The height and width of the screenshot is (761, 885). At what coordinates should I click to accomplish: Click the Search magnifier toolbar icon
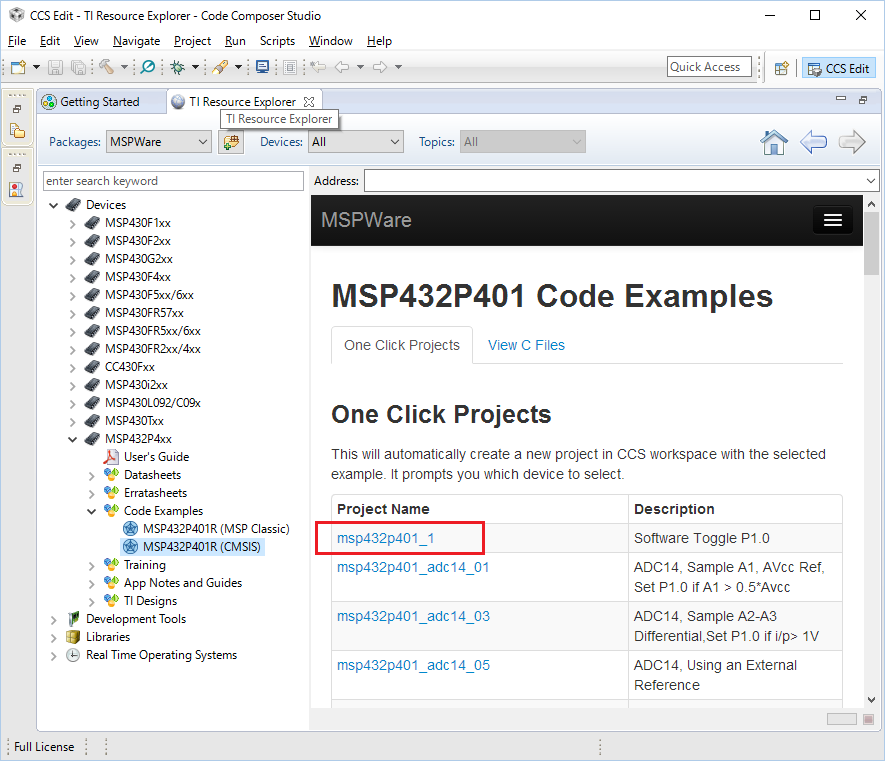(x=148, y=67)
